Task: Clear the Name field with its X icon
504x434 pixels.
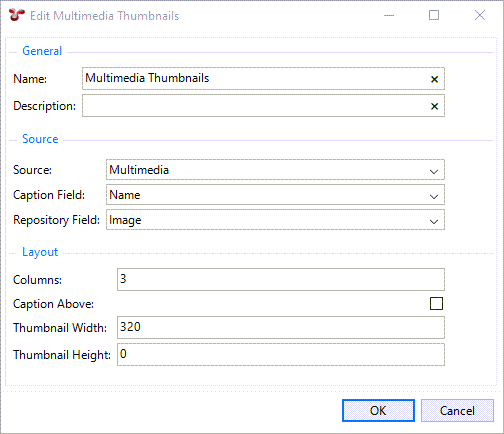Action: 434,79
